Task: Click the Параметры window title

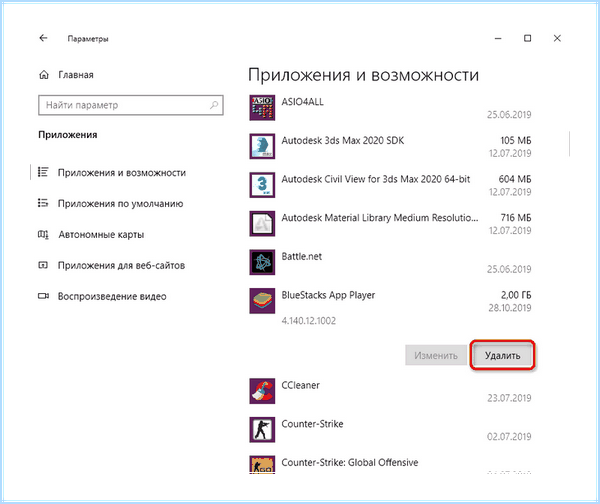Action: click(x=88, y=39)
